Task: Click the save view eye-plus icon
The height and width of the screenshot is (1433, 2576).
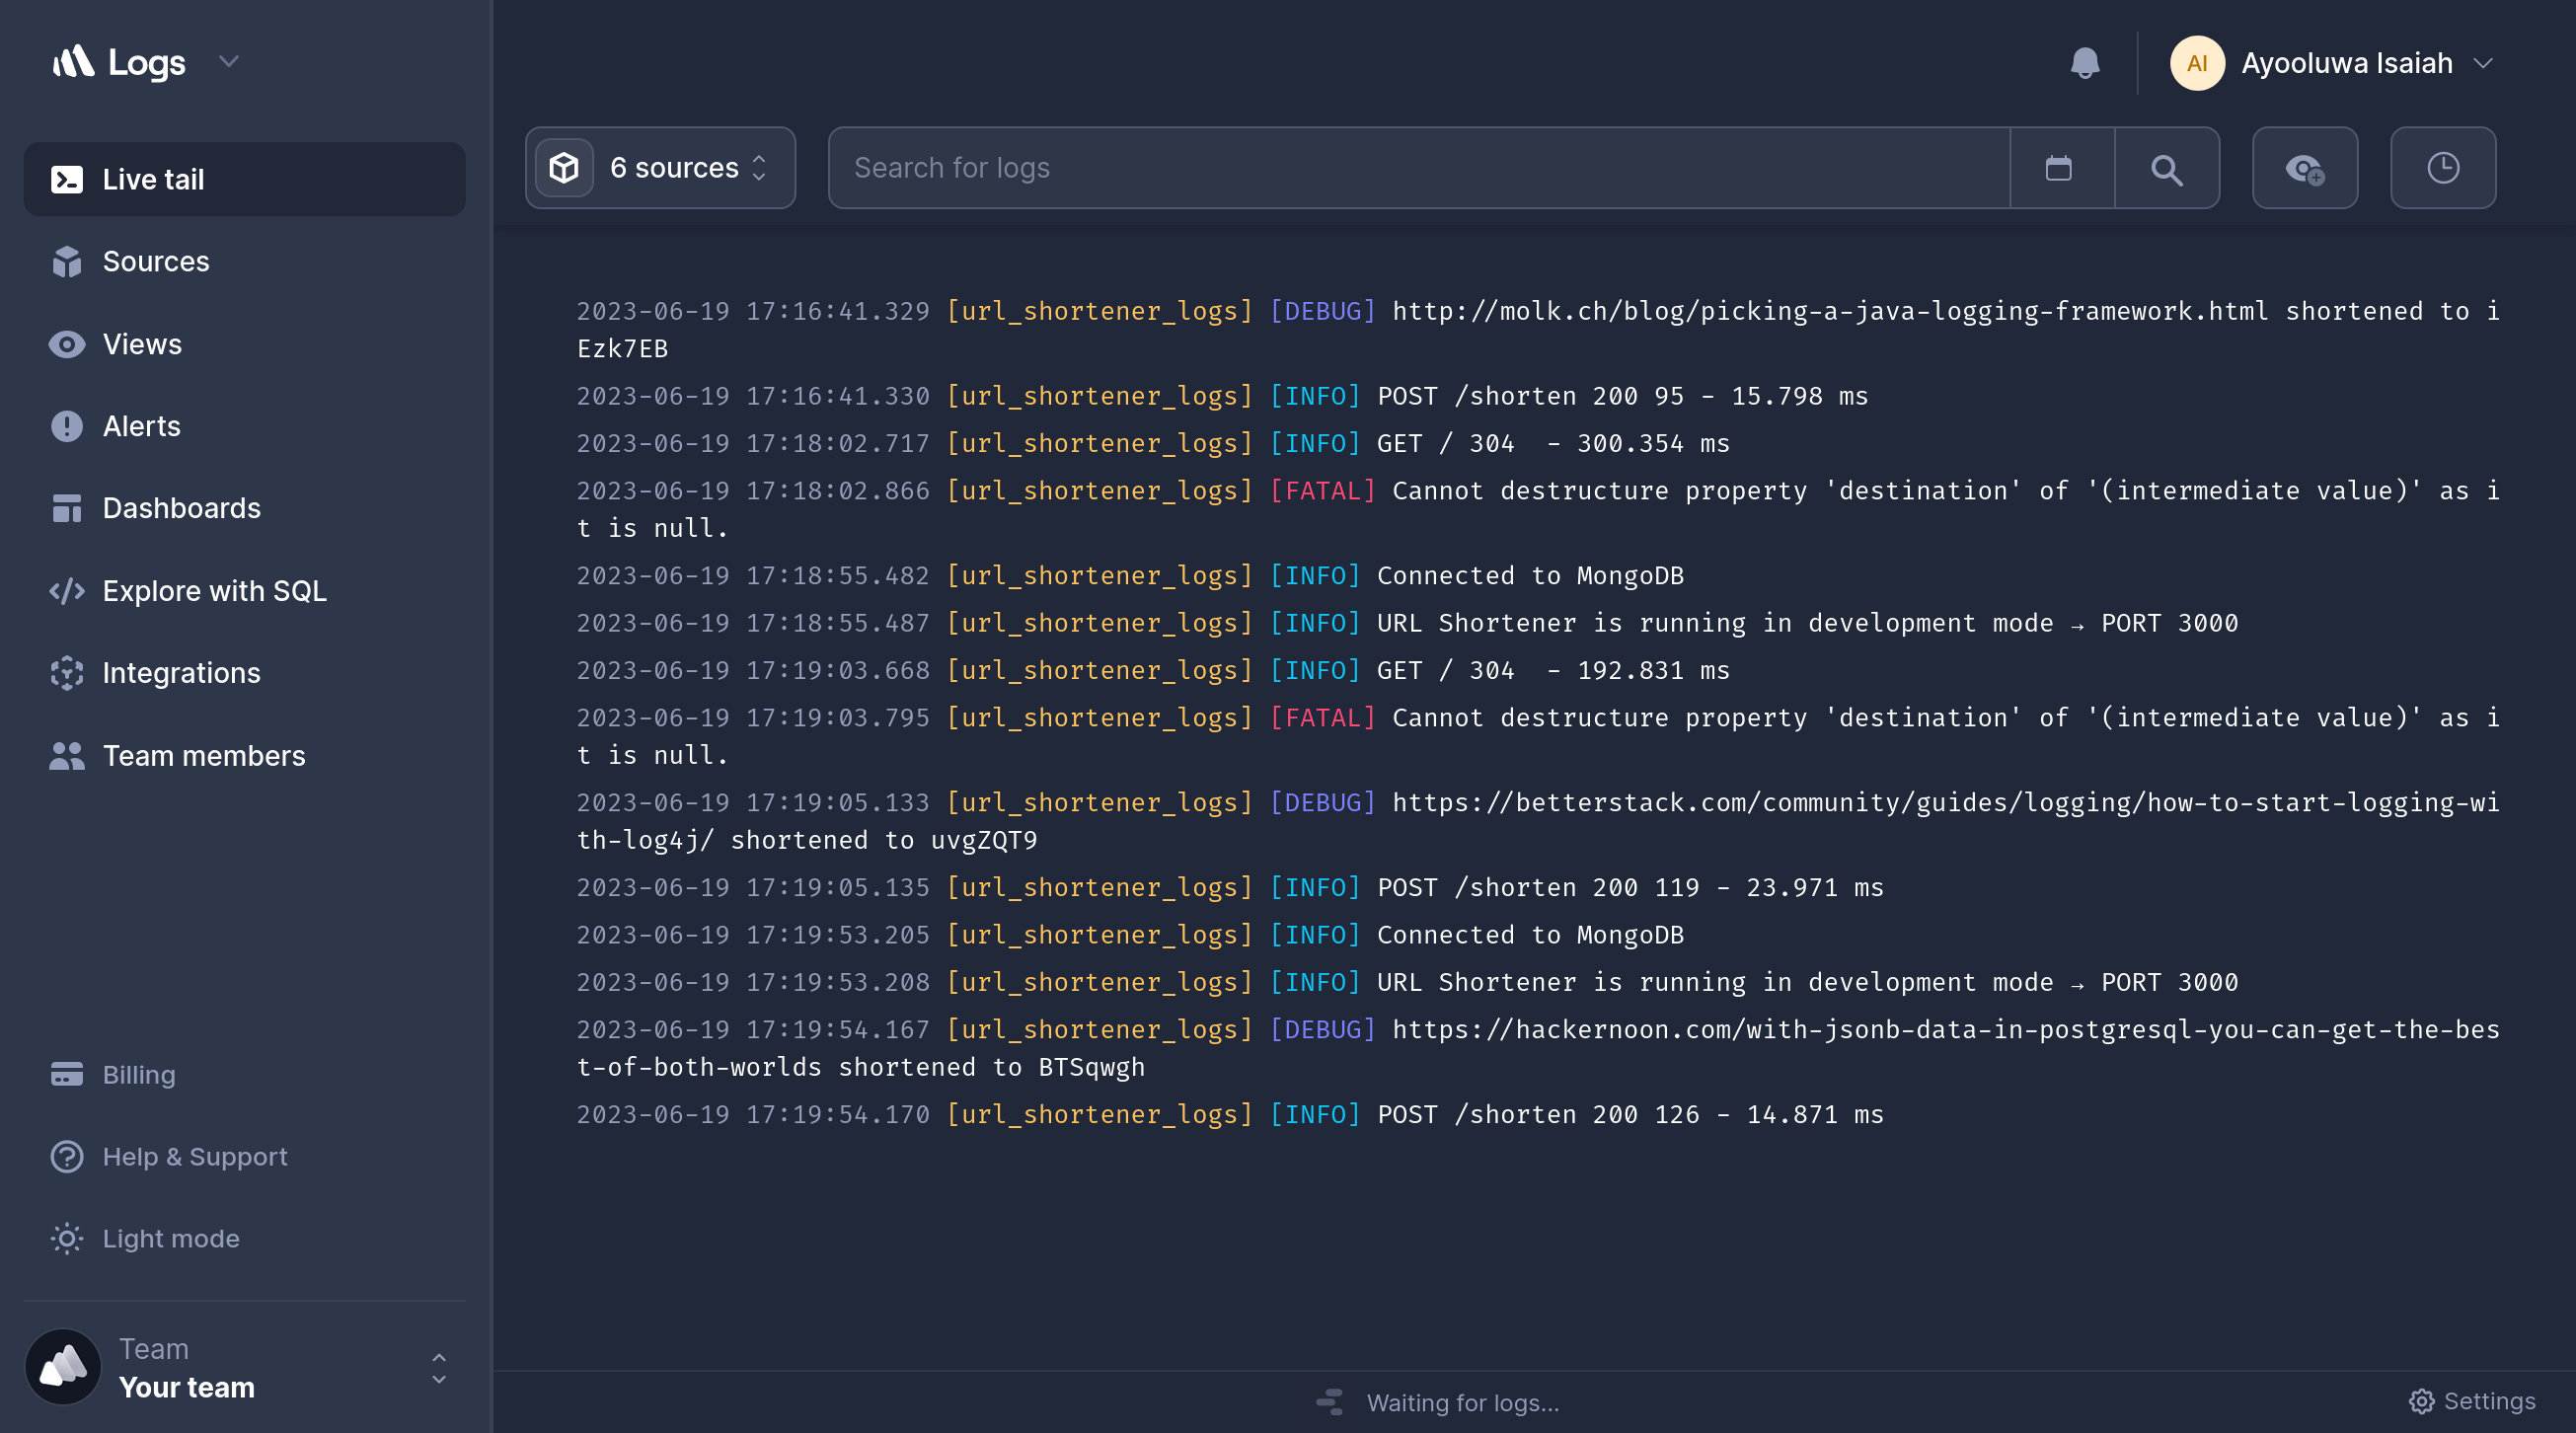Action: [x=2305, y=168]
